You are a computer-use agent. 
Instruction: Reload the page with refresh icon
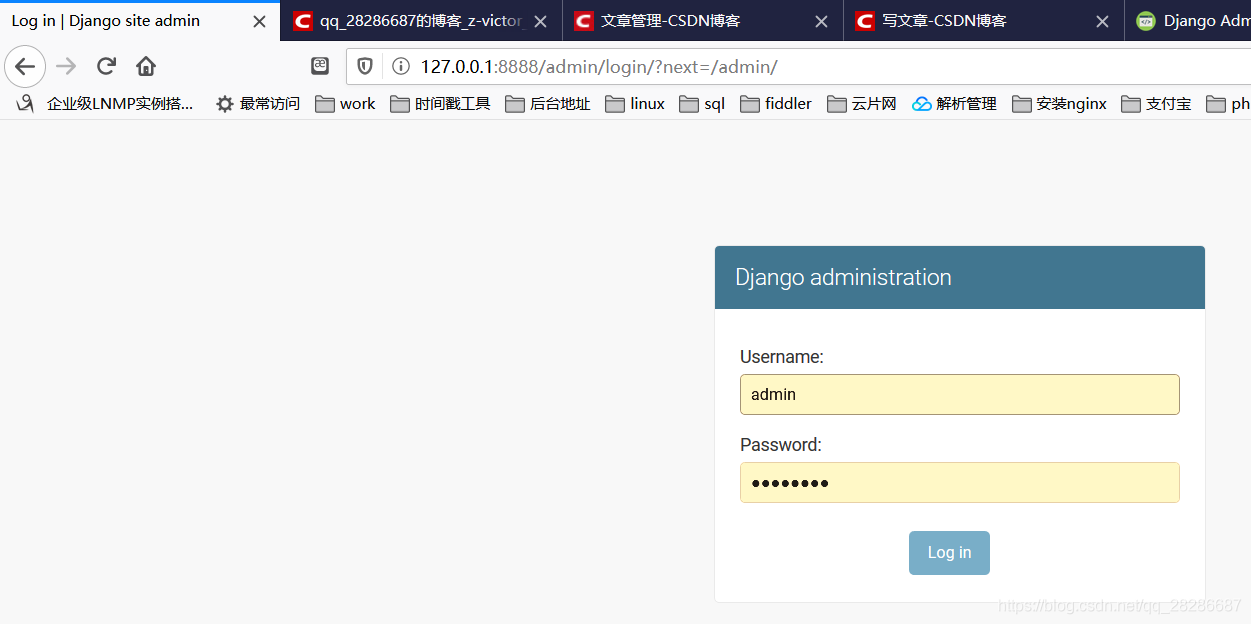pos(106,67)
